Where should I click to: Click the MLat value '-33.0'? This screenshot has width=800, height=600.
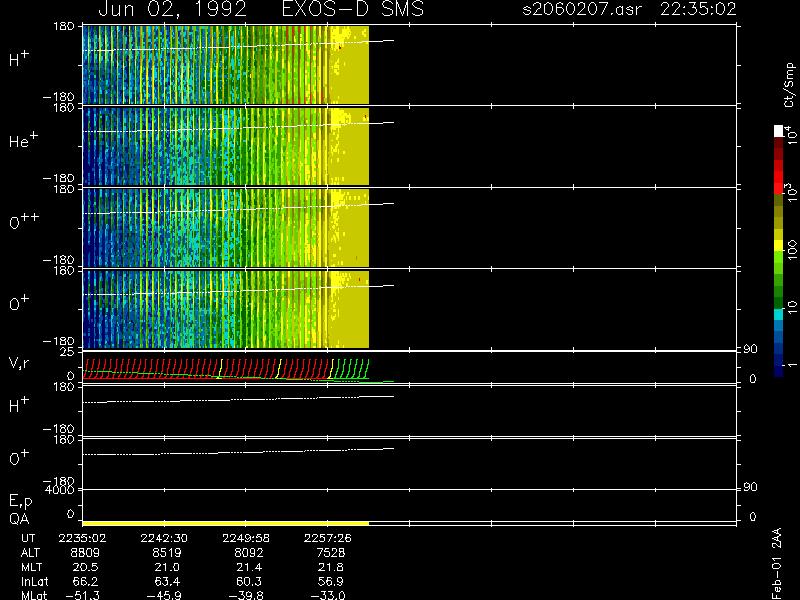(x=327, y=595)
